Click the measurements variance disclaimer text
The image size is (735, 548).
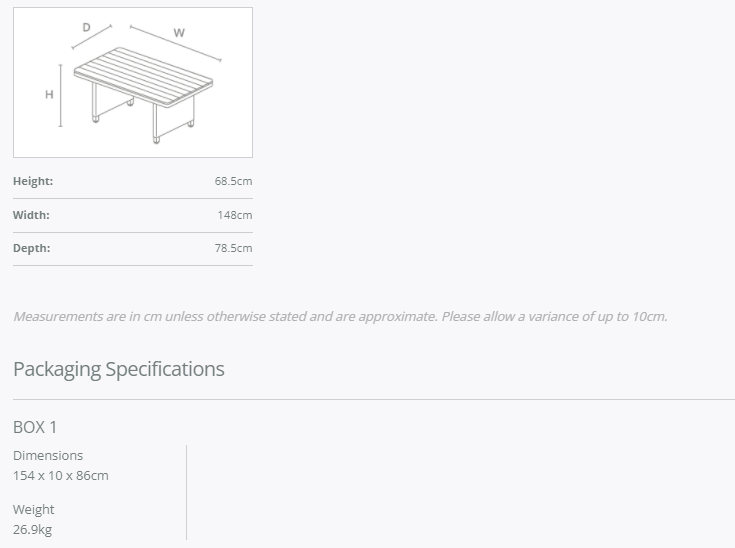(x=340, y=316)
